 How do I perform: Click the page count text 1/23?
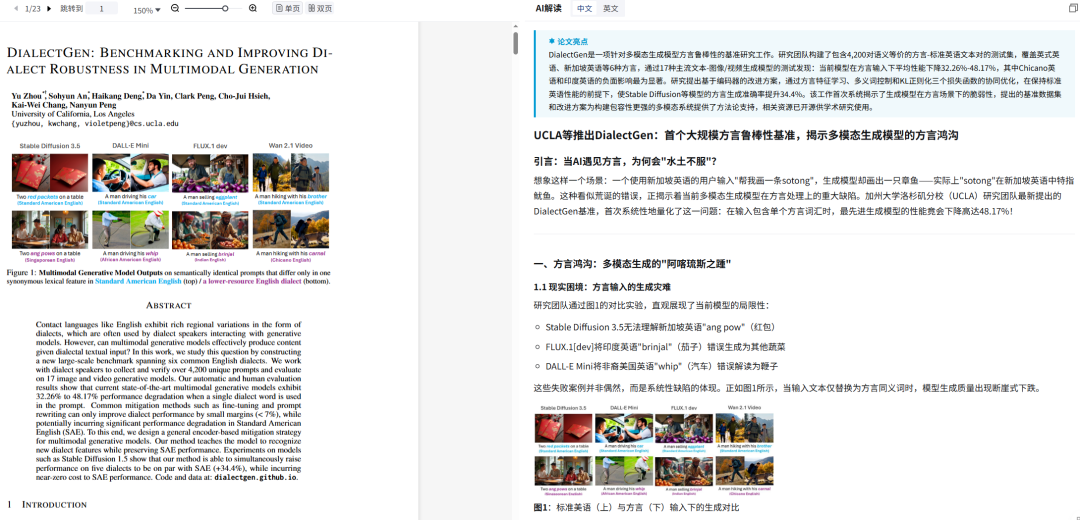point(32,9)
